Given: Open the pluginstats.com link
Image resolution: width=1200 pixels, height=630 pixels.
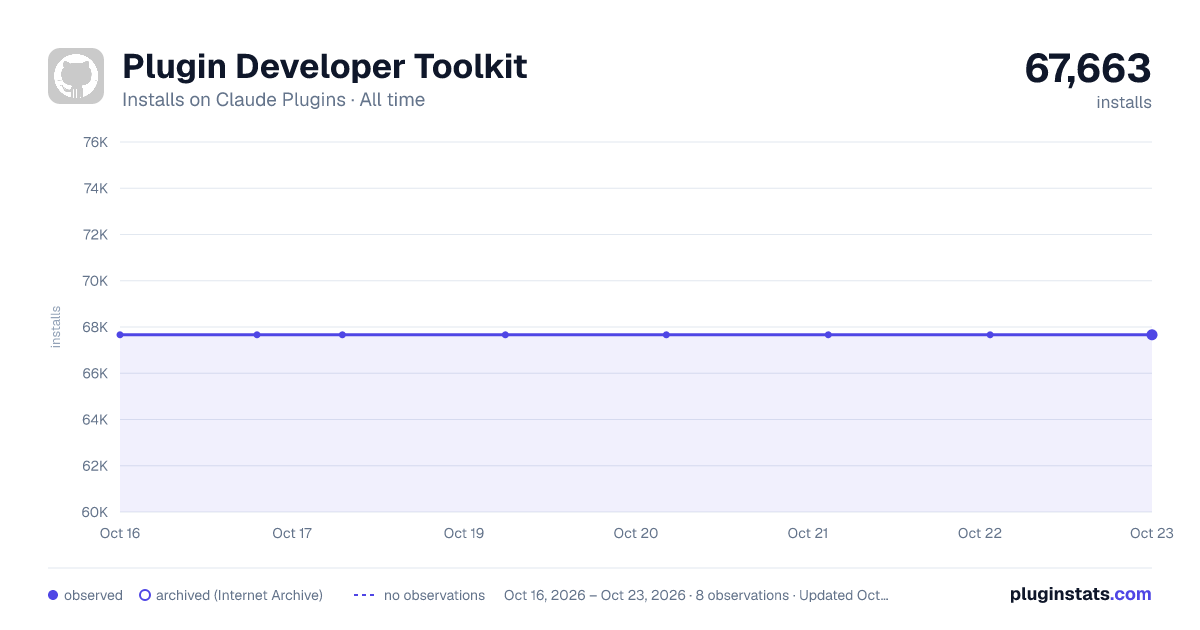Looking at the screenshot, I should (1081, 594).
